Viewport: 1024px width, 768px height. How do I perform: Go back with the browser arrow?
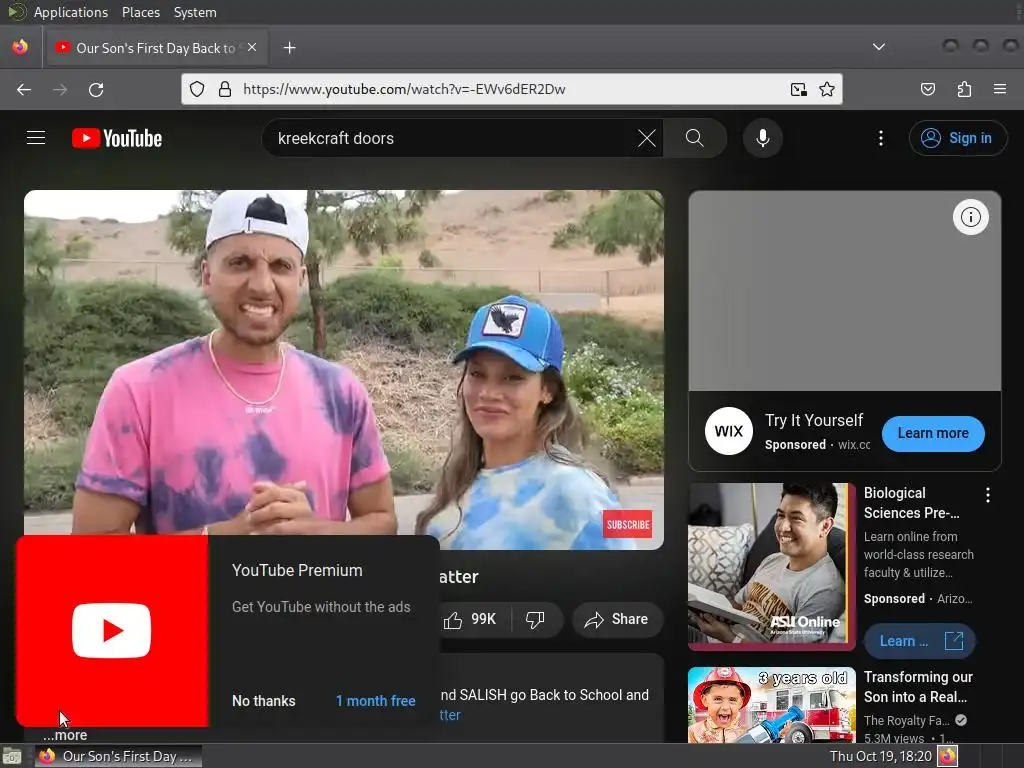click(x=24, y=89)
